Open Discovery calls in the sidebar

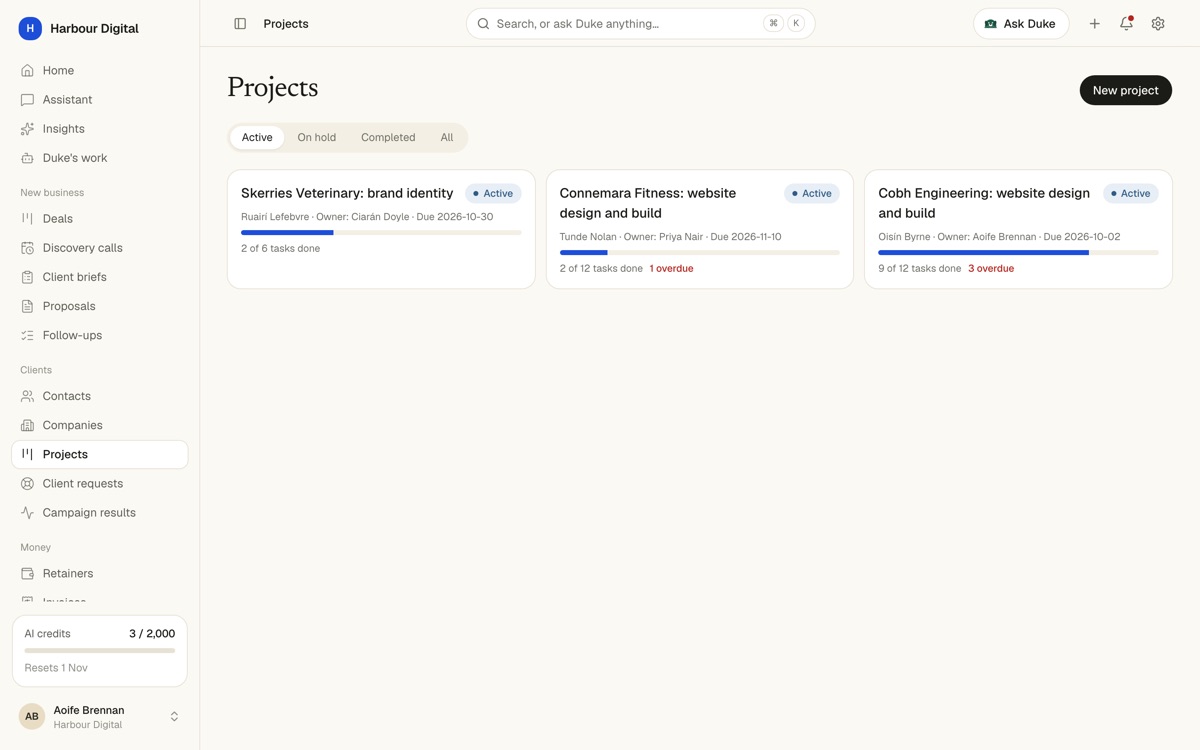(x=100, y=248)
